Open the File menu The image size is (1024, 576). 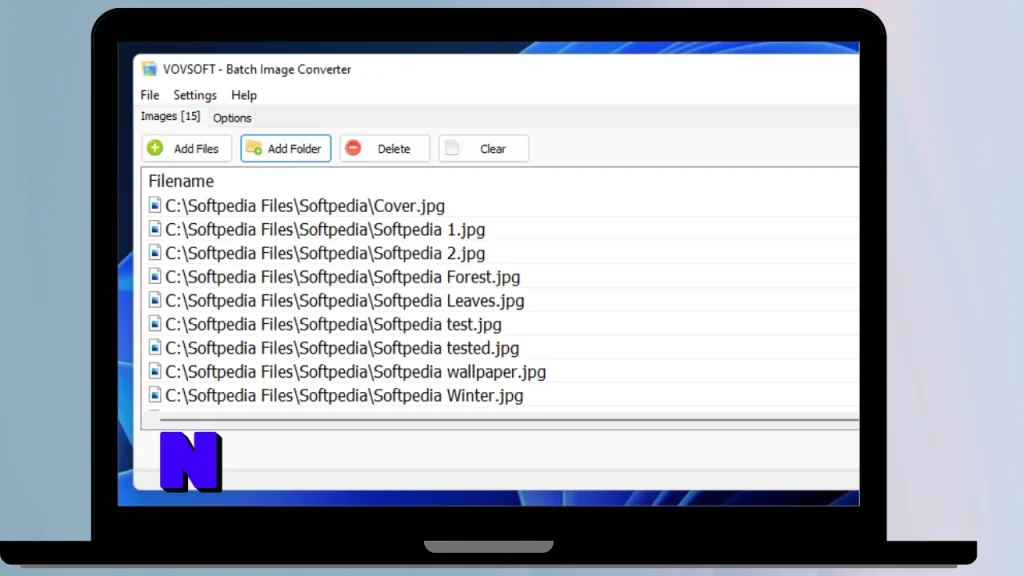point(150,95)
